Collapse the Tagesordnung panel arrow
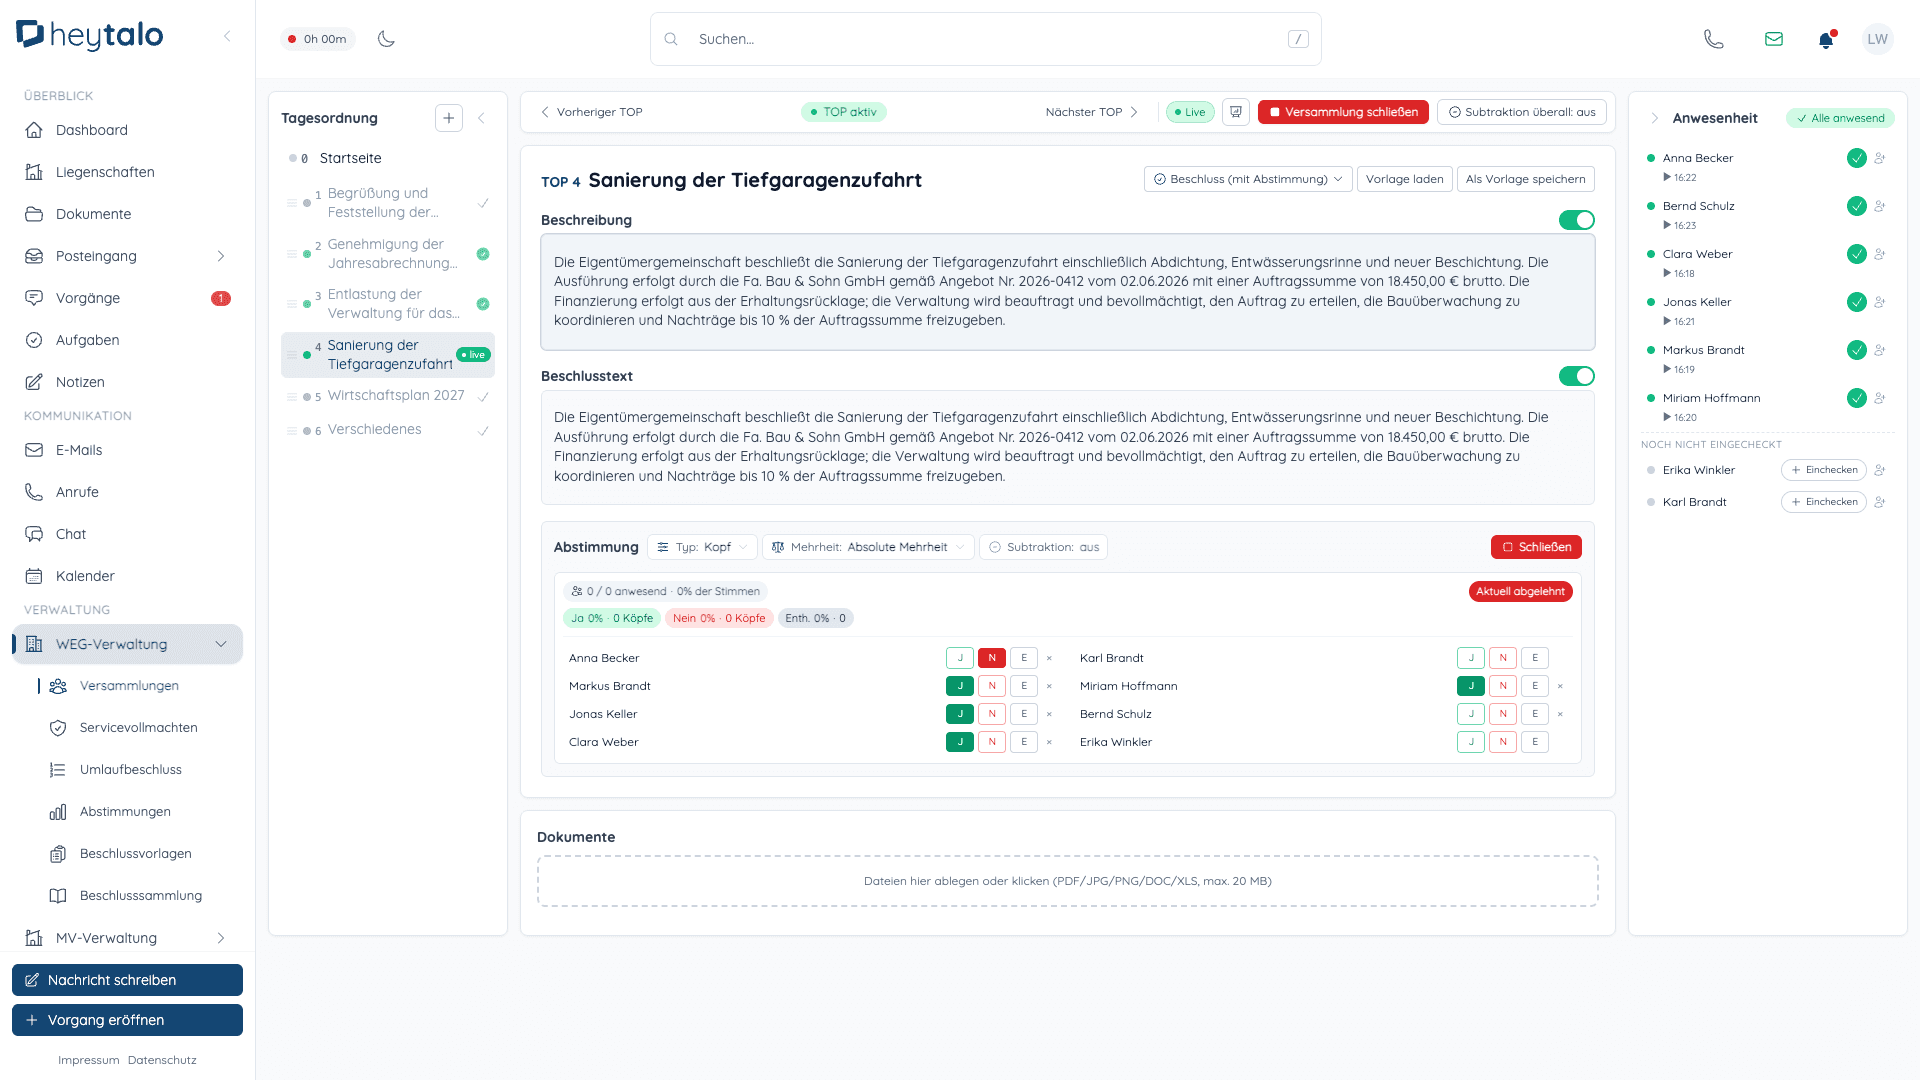Viewport: 1920px width, 1080px height. point(481,118)
